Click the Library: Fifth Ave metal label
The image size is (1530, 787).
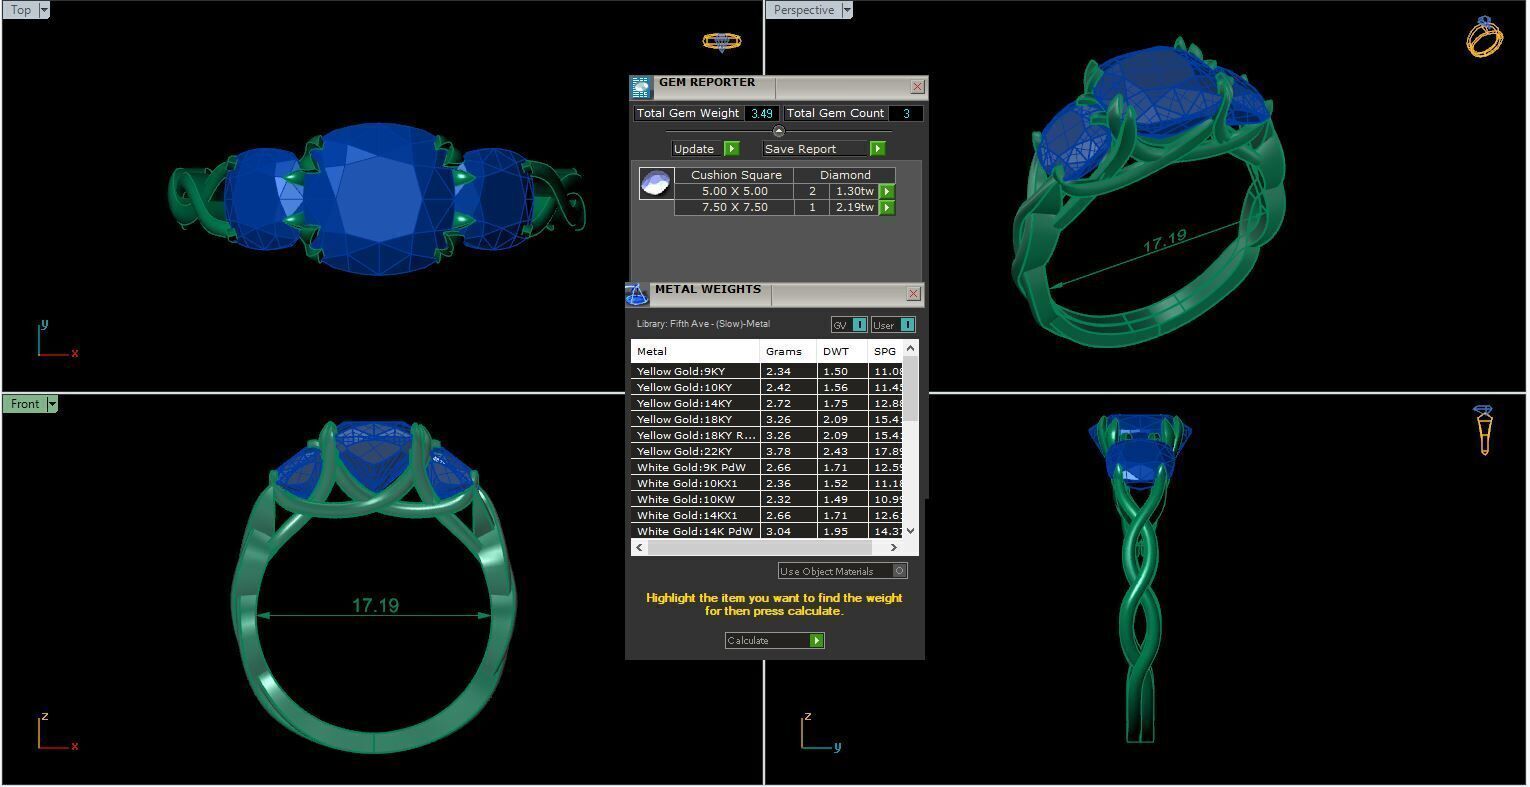click(703, 324)
